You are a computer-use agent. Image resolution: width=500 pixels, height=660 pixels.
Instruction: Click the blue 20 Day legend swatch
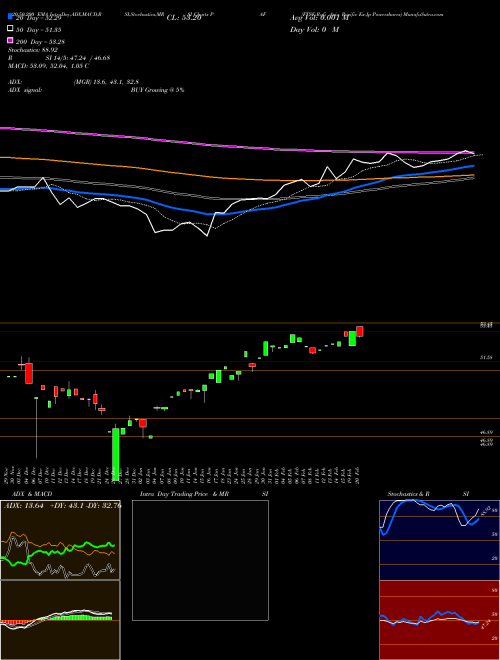11,18
